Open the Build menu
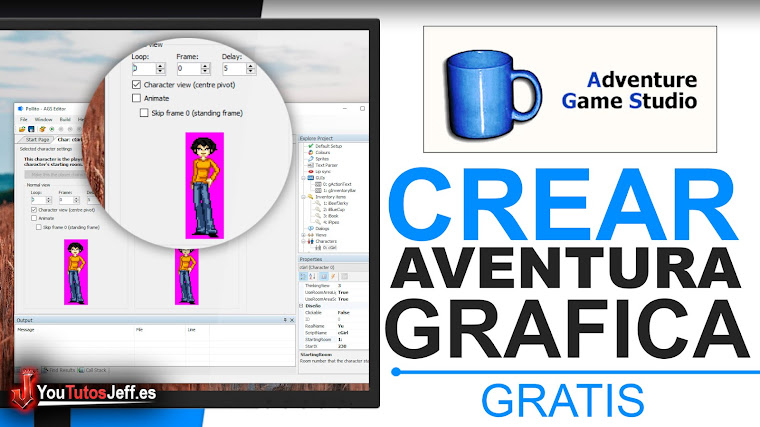The image size is (760, 427). [65, 119]
